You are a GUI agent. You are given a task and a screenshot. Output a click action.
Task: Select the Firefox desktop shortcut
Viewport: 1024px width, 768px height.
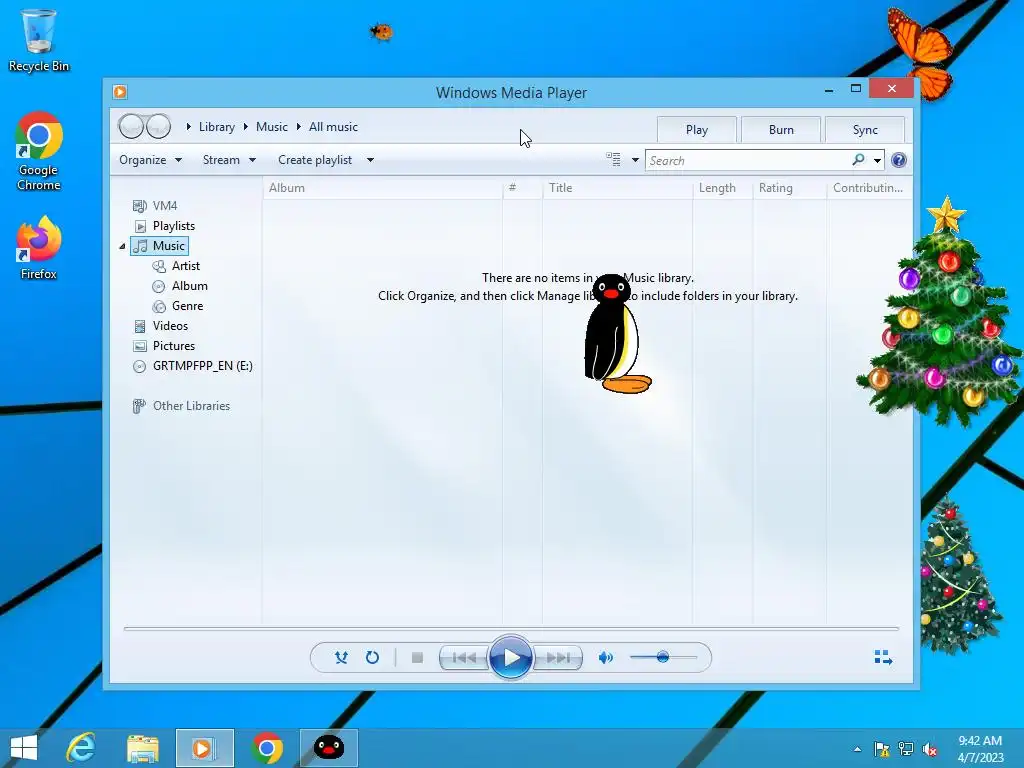(39, 248)
